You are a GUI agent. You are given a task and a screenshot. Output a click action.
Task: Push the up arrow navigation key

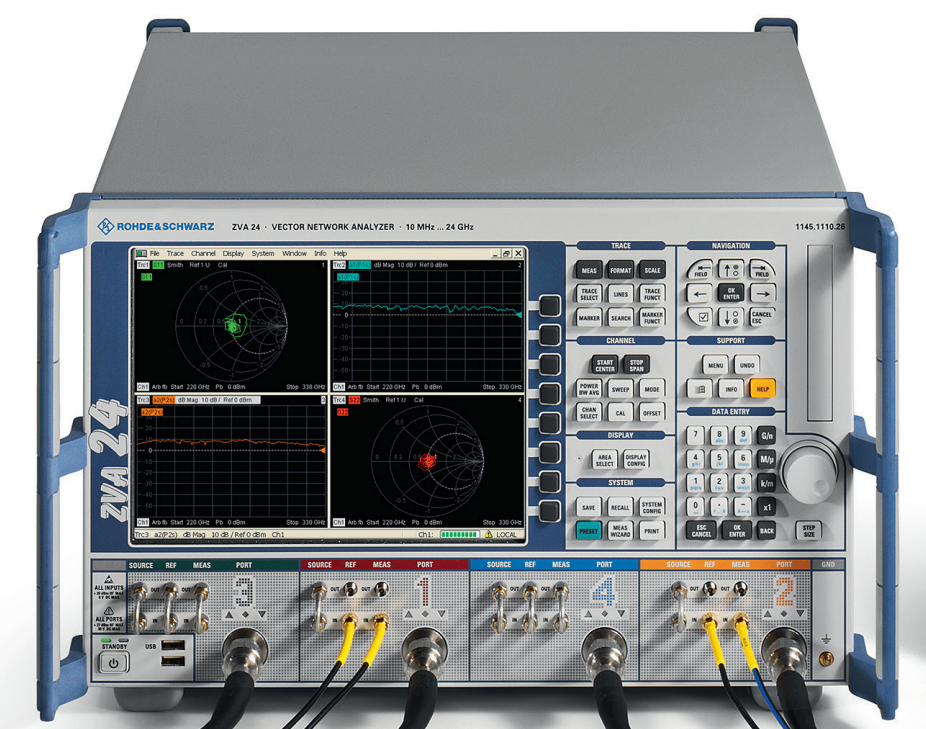coord(731,270)
